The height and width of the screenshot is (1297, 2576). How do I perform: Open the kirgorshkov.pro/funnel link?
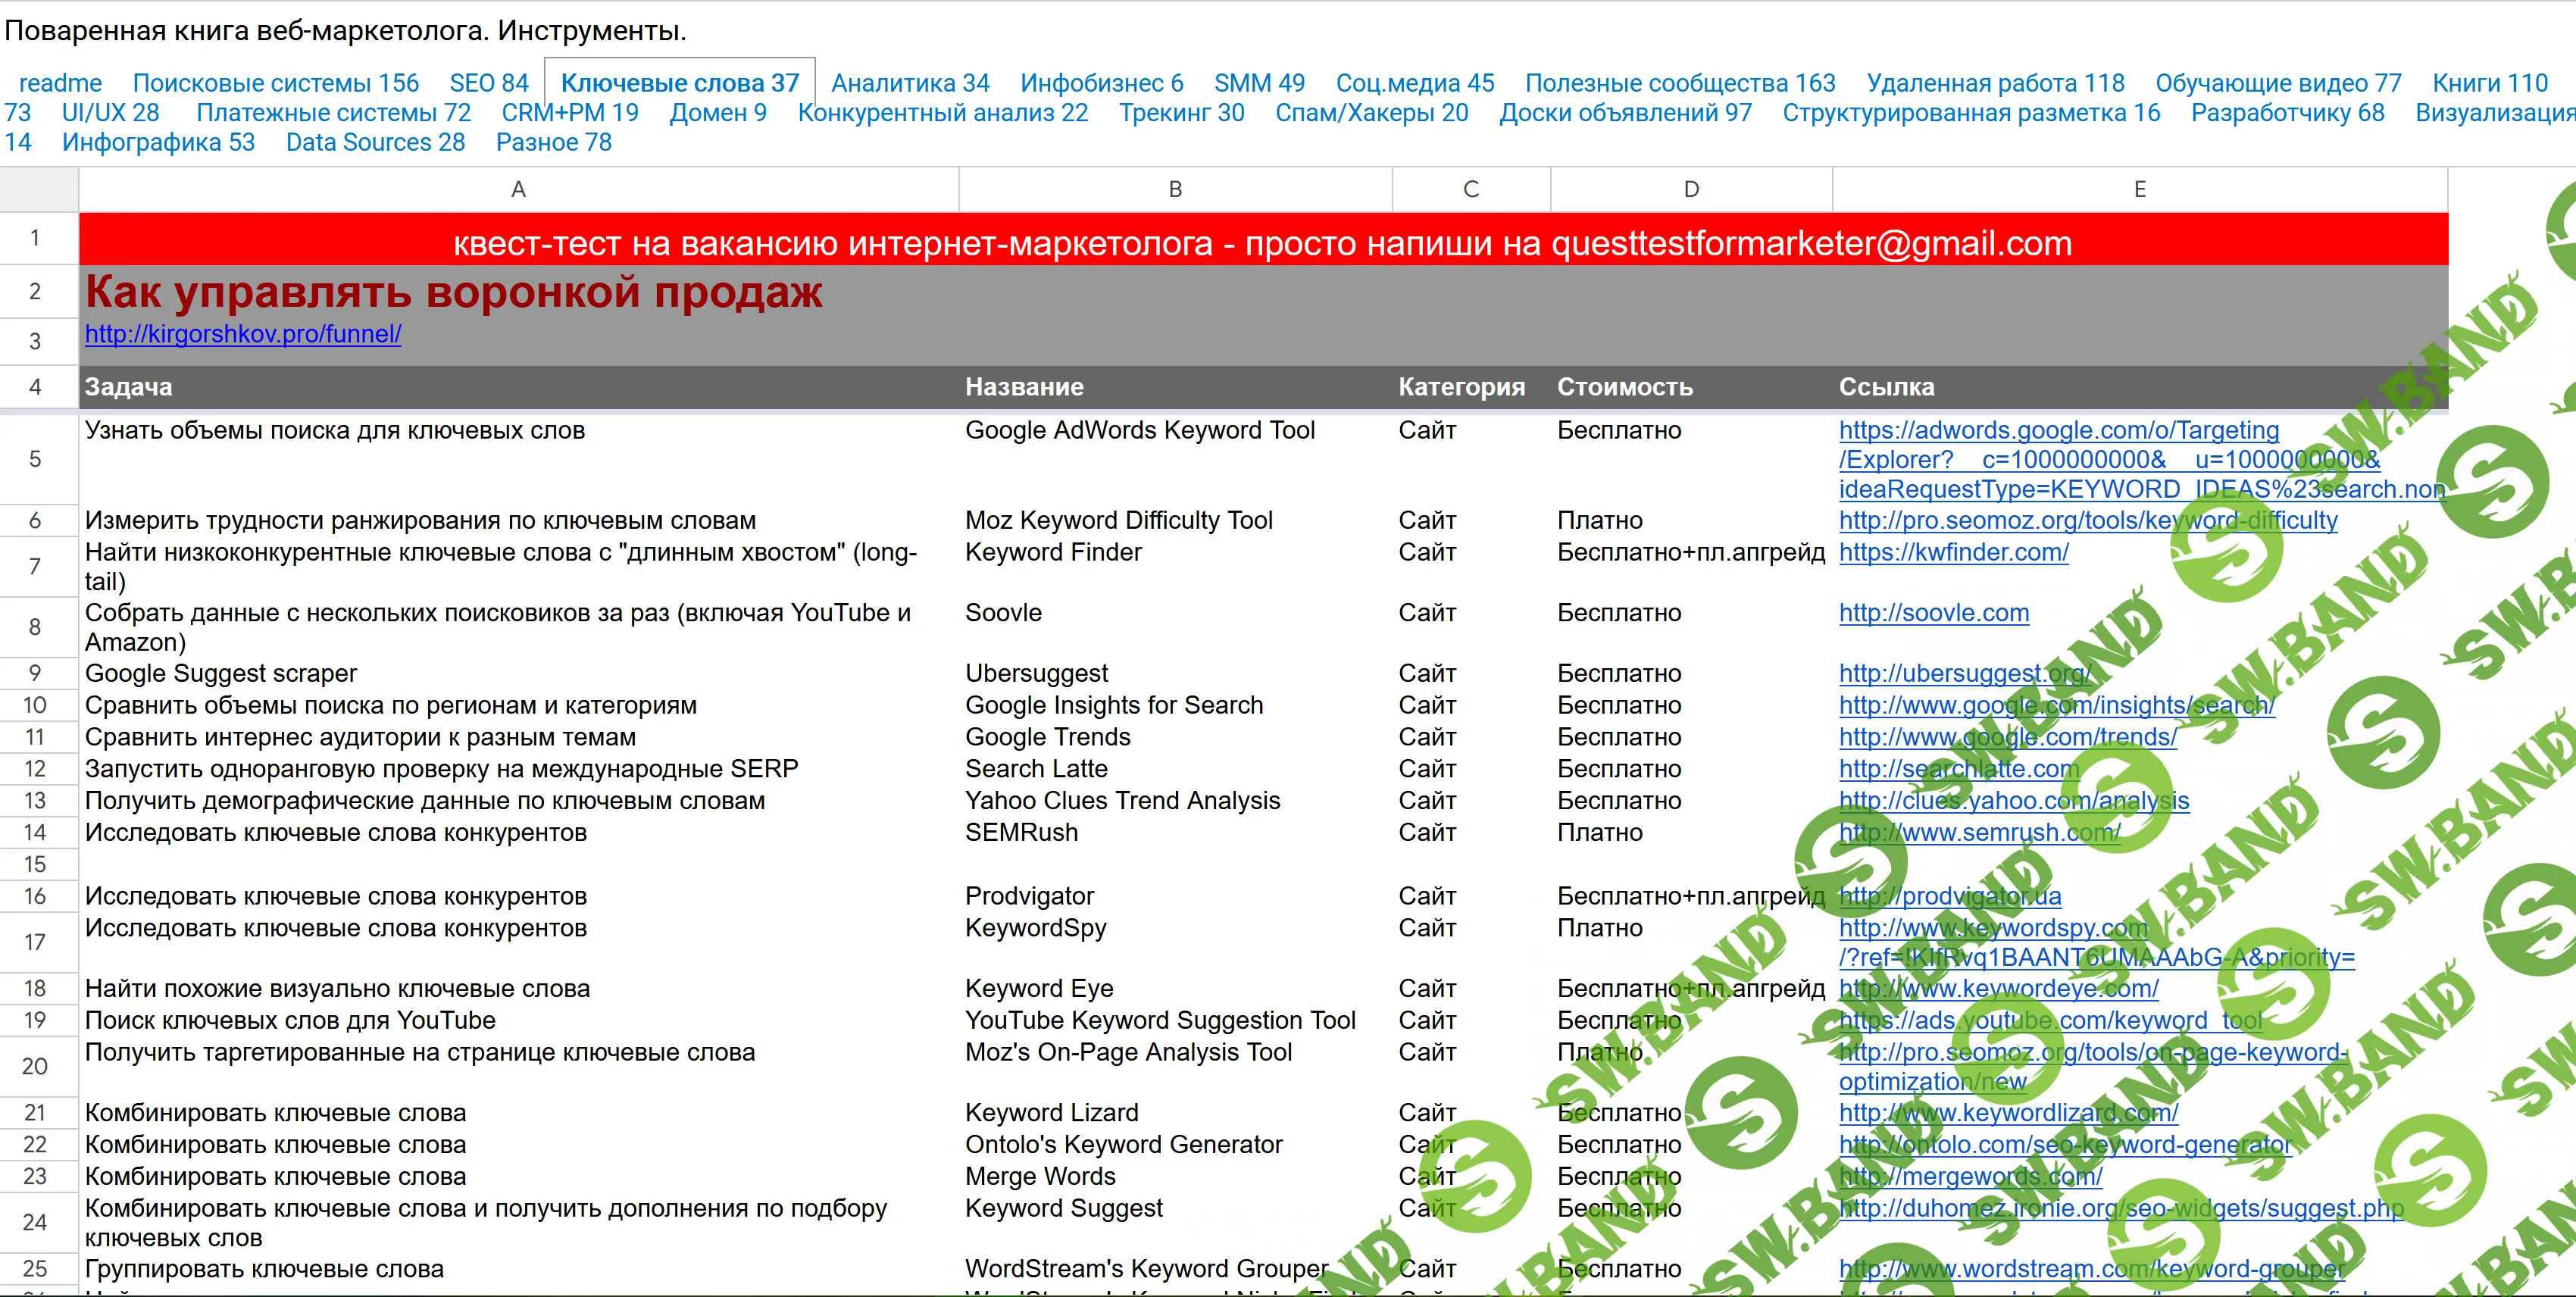click(x=243, y=334)
